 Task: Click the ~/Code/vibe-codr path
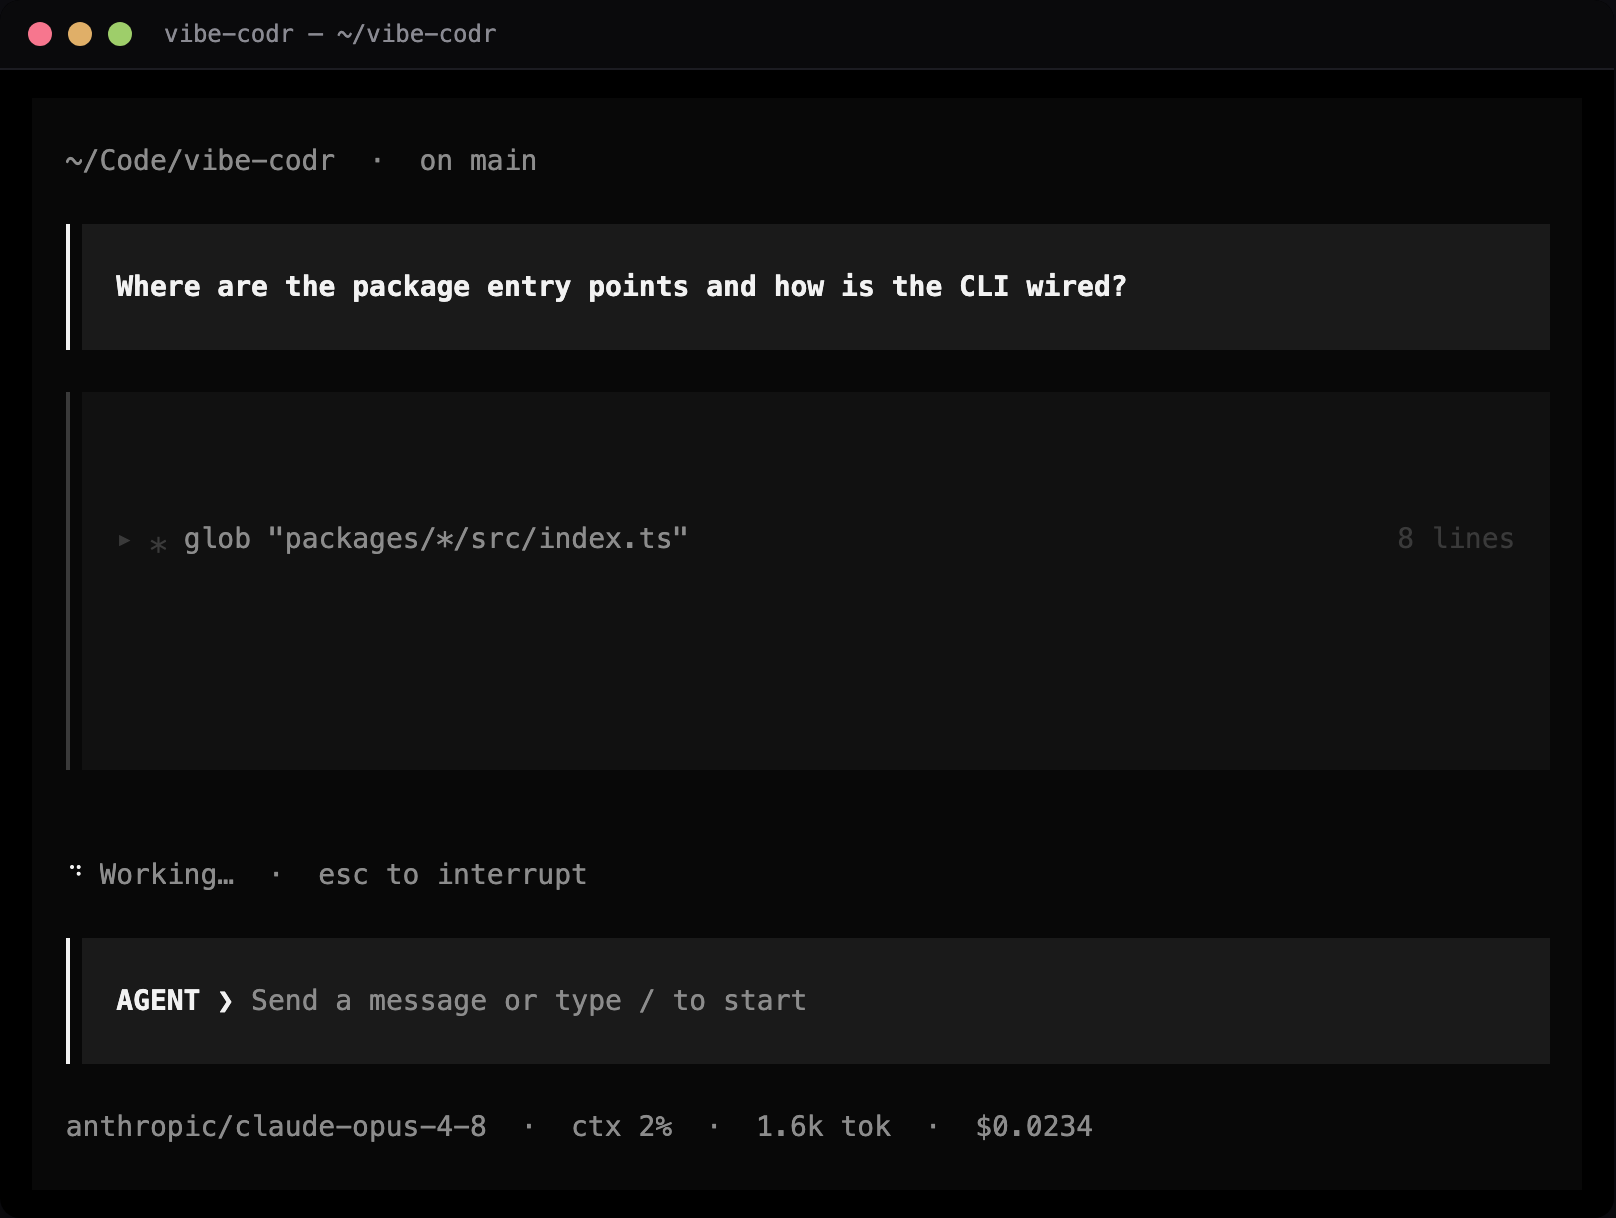point(200,161)
